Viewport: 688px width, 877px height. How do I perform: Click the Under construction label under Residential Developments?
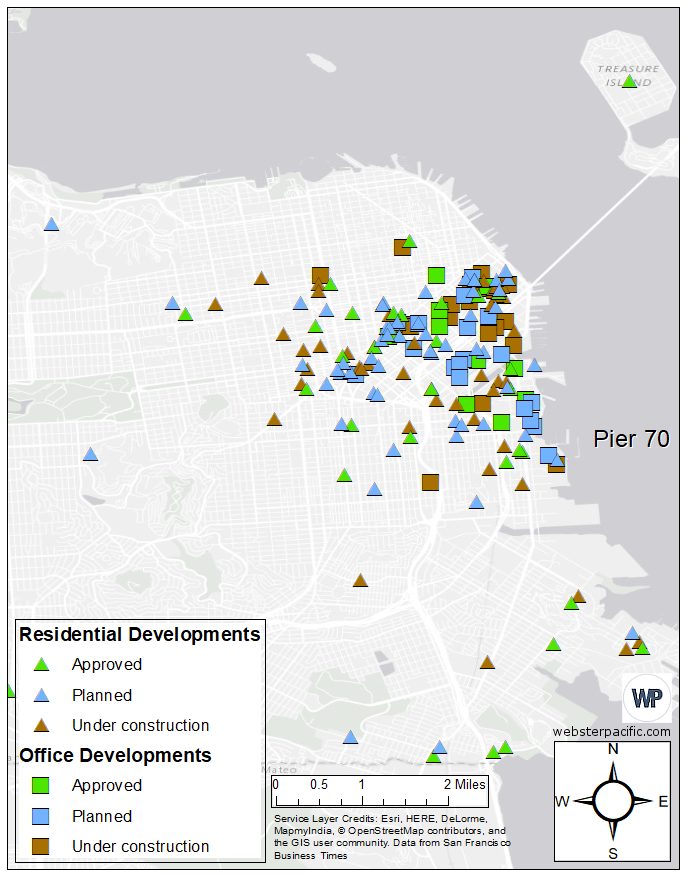click(x=140, y=725)
